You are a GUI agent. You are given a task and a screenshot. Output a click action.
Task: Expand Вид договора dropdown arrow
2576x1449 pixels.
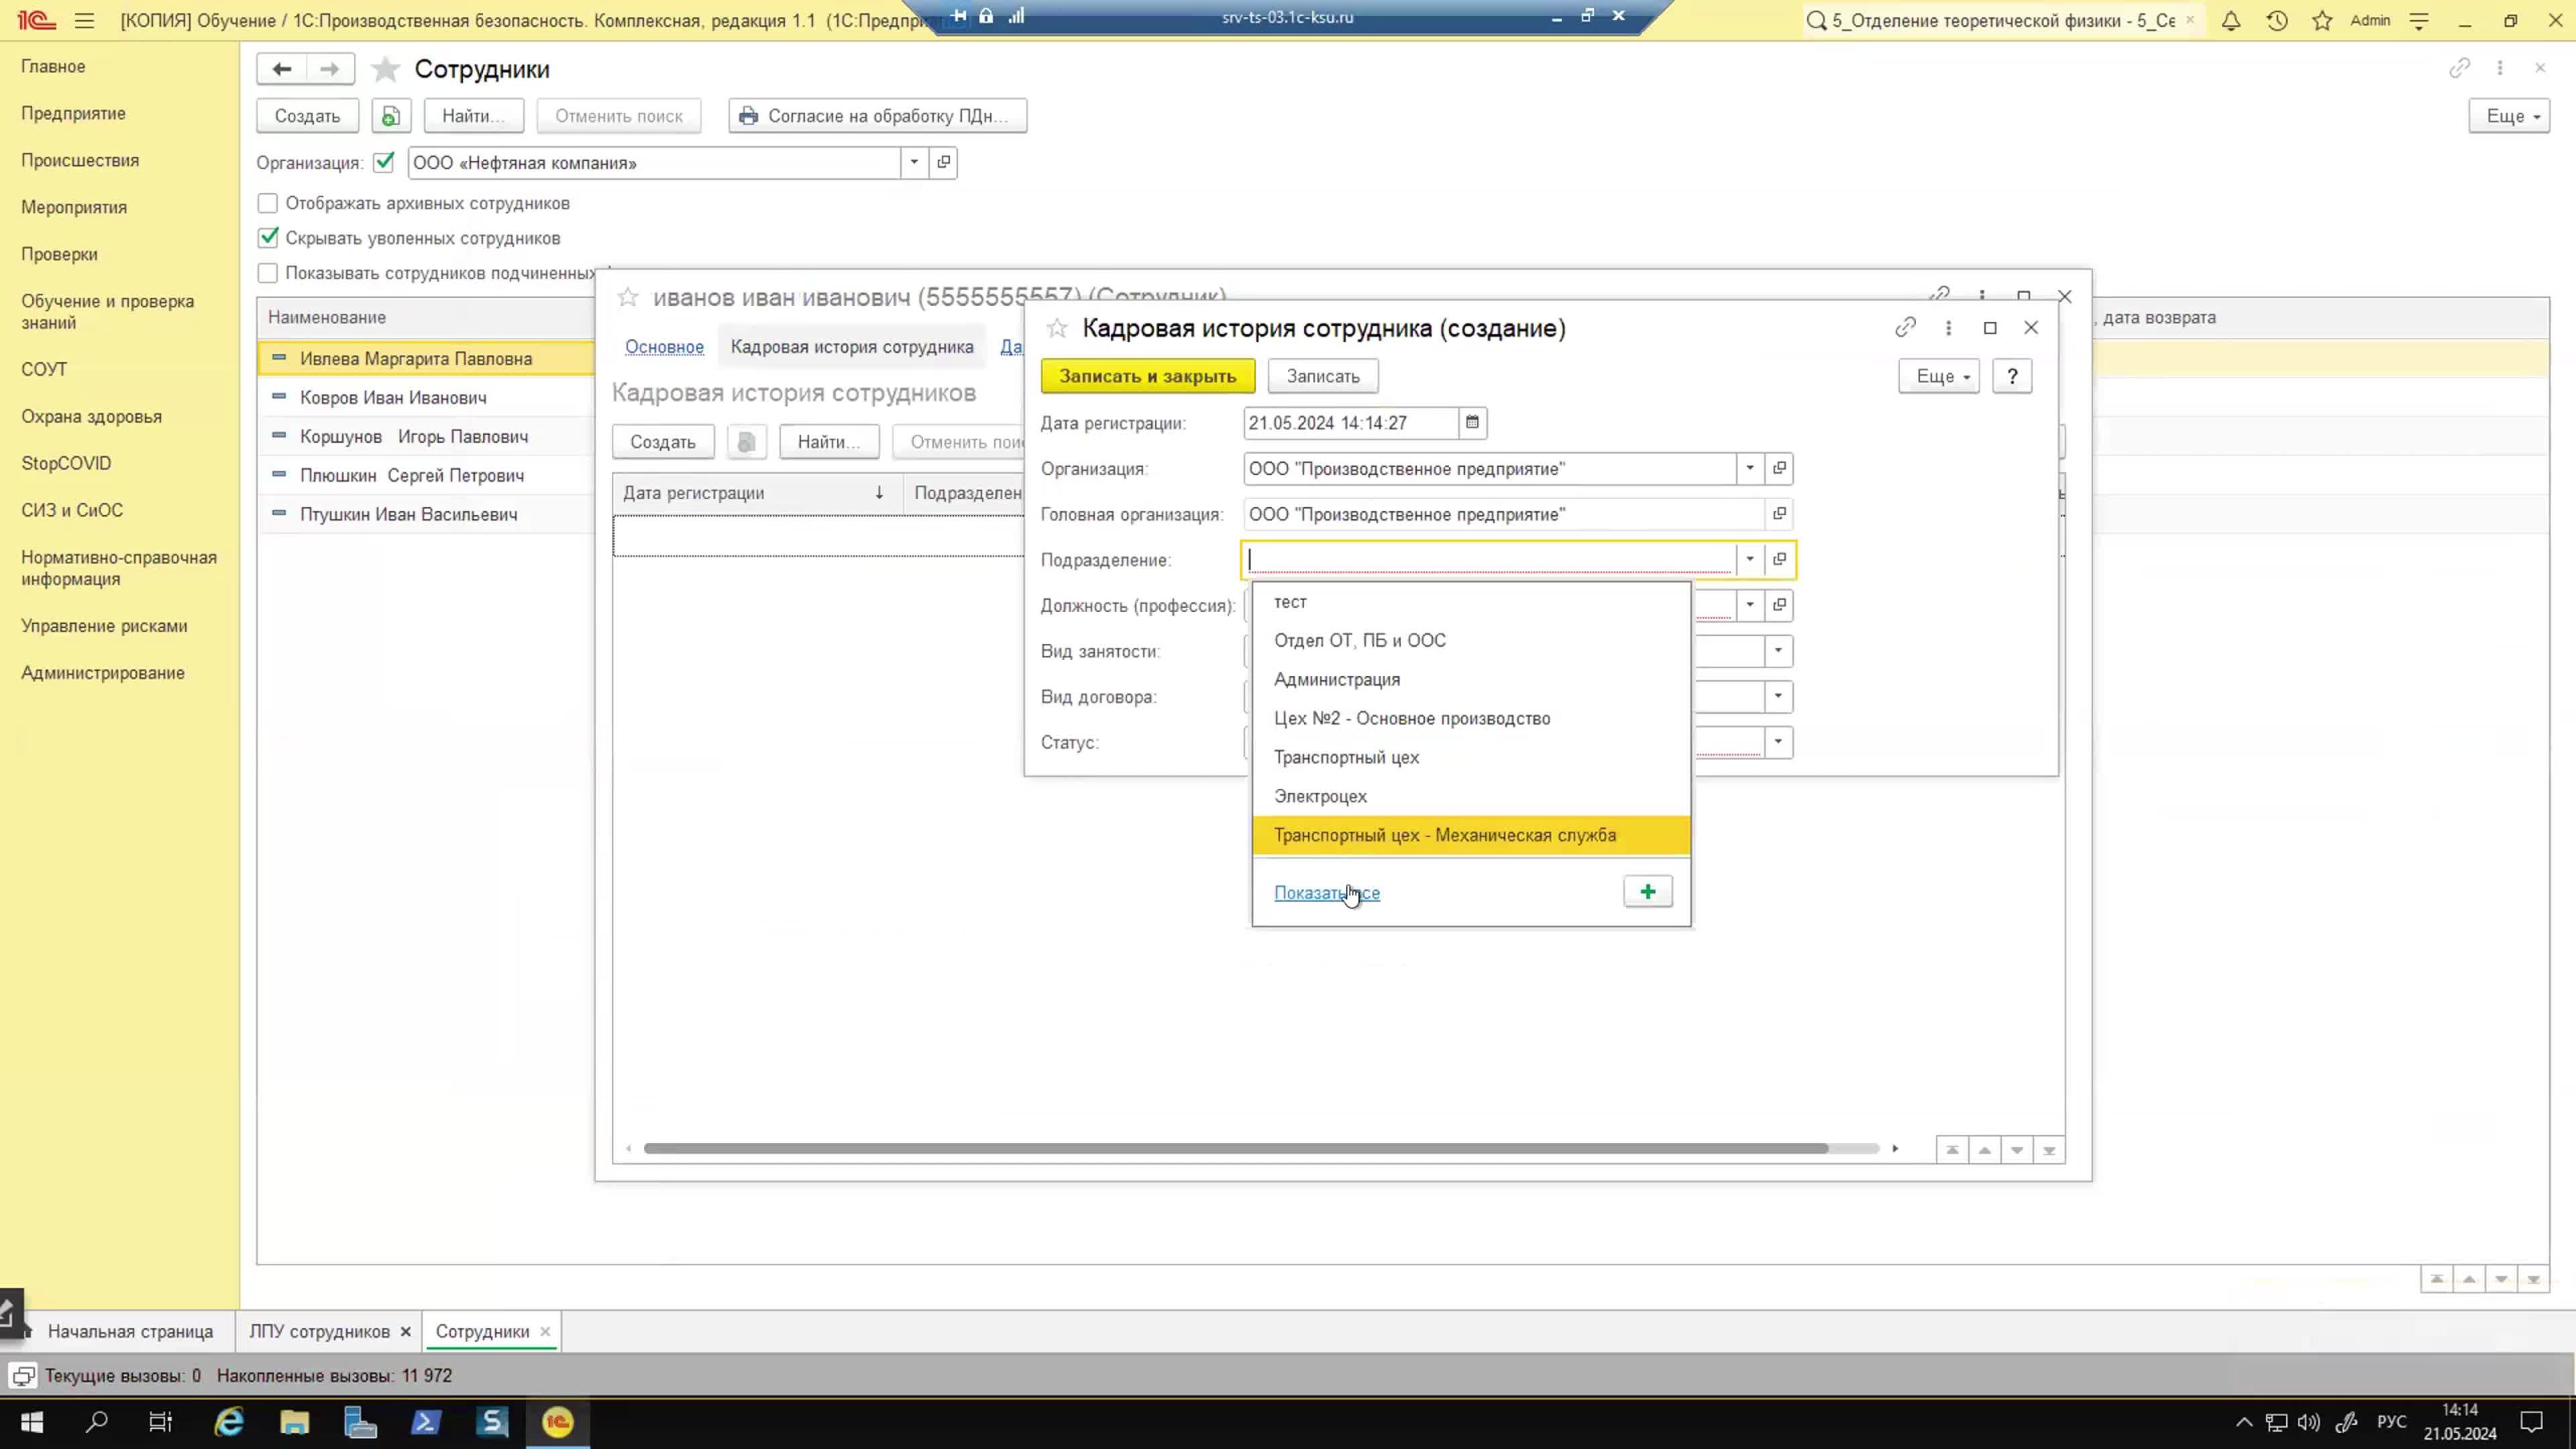click(x=1778, y=697)
